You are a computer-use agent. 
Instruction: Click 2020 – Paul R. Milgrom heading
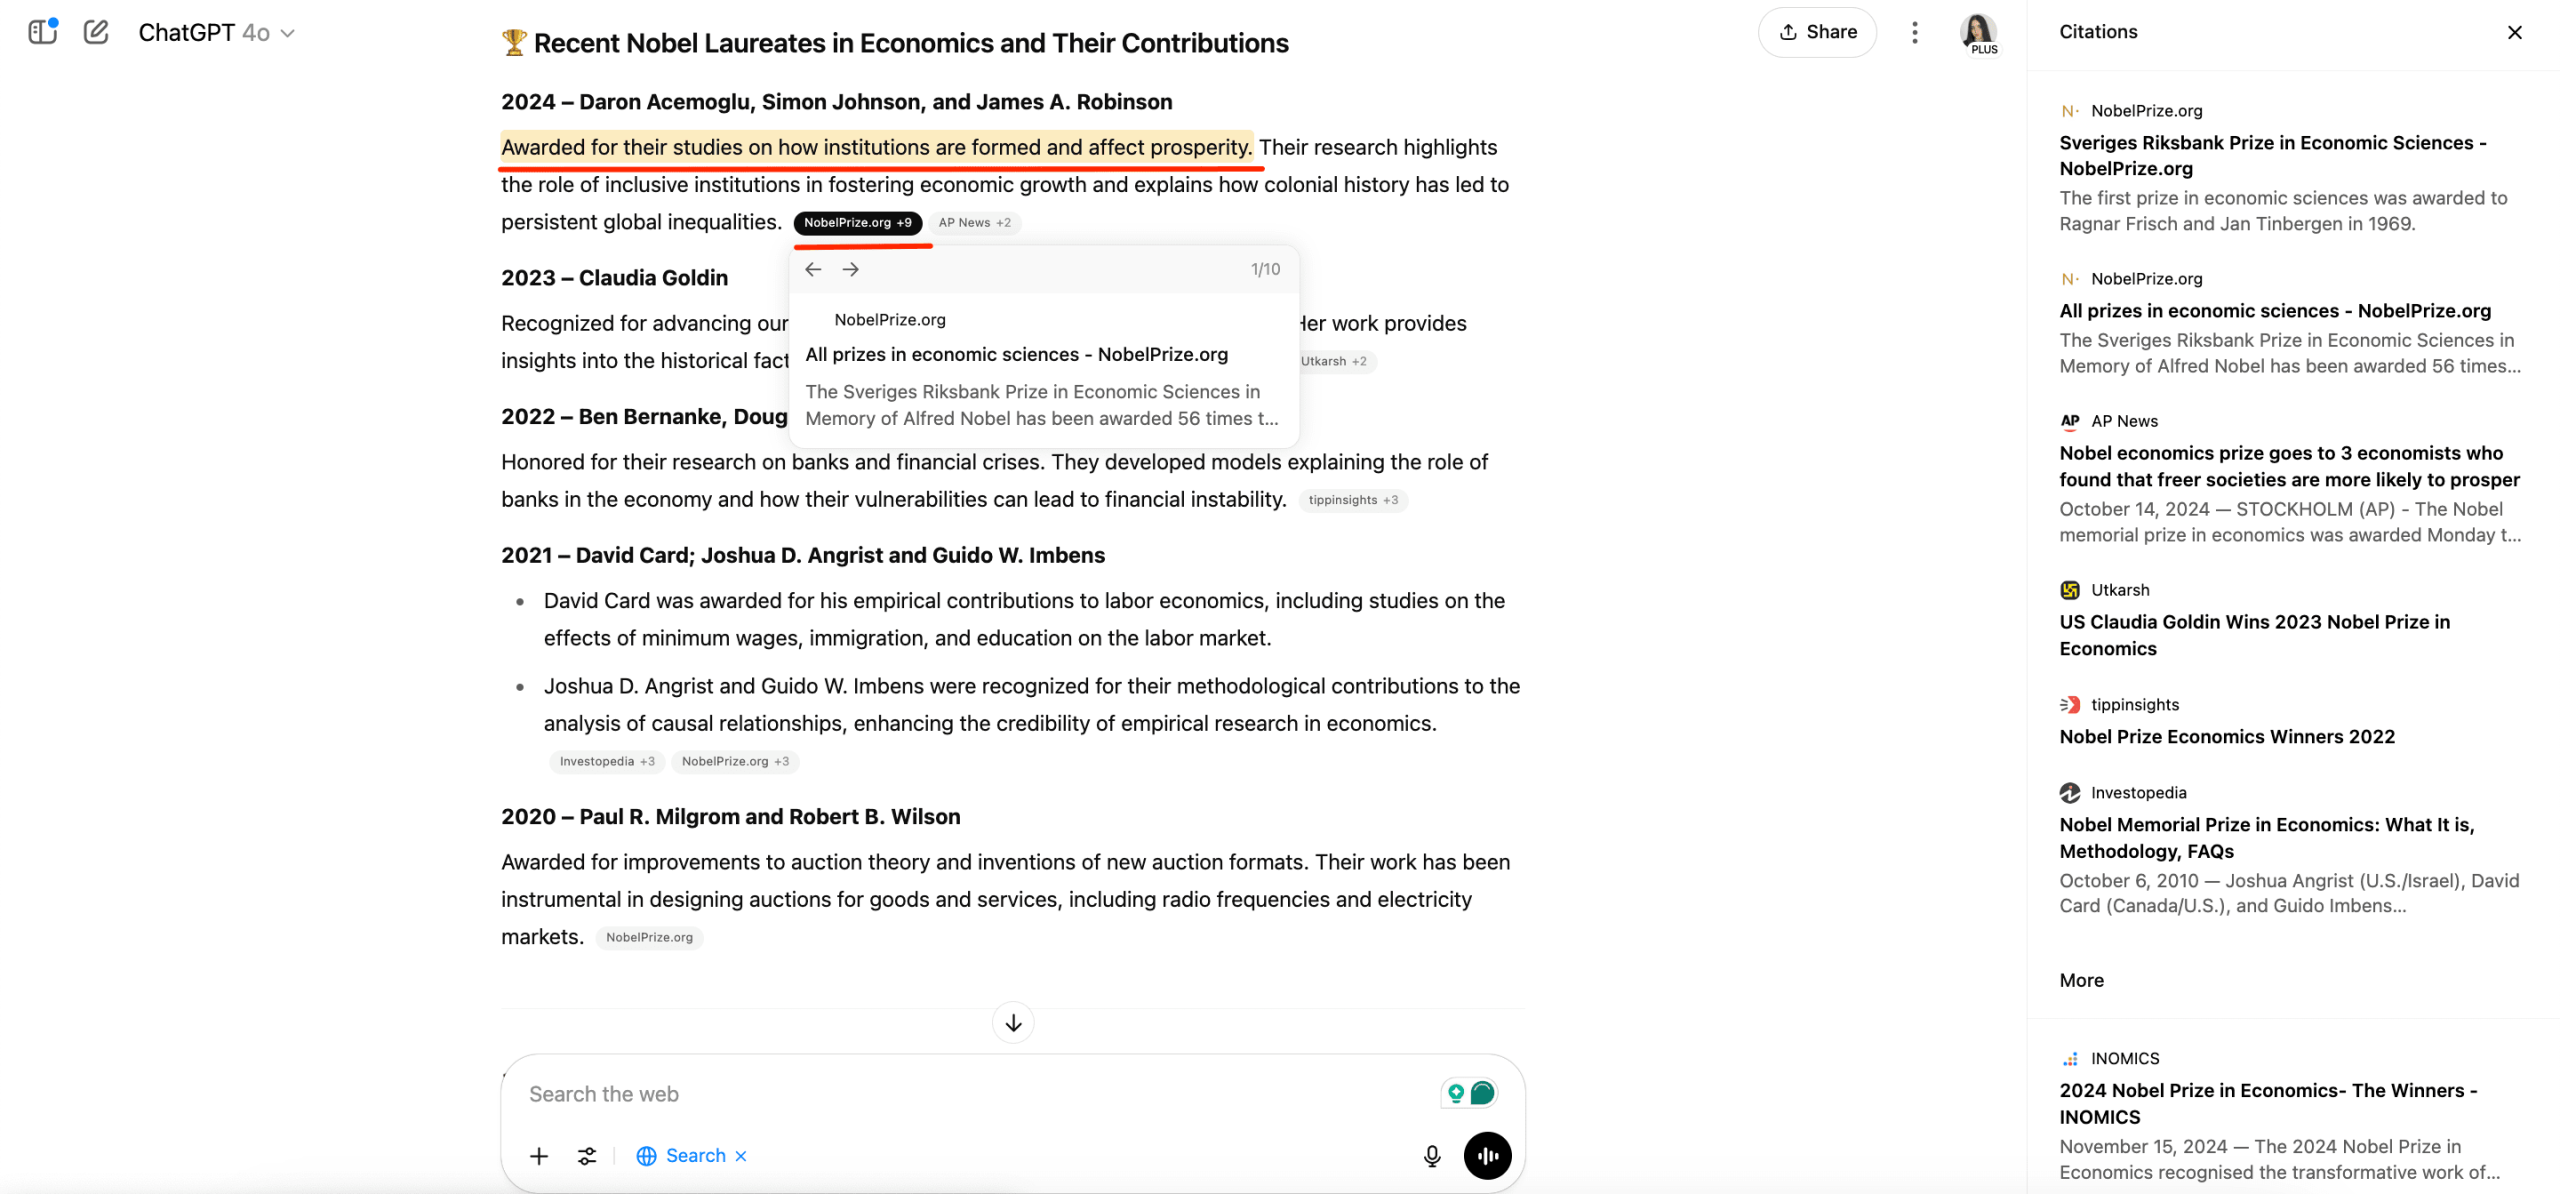pos(730,816)
